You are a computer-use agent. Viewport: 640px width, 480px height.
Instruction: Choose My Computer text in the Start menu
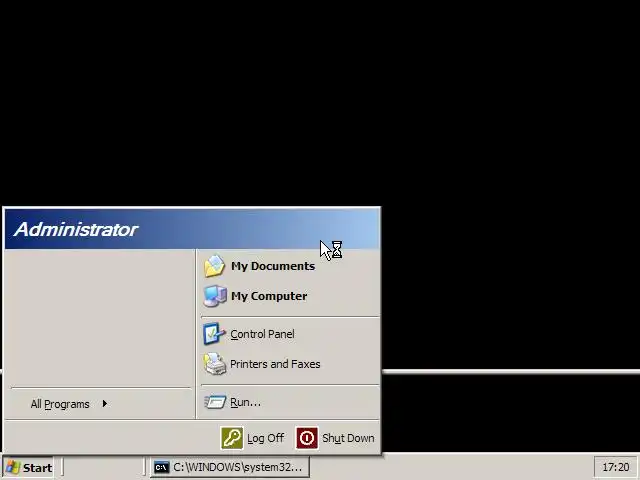[269, 296]
